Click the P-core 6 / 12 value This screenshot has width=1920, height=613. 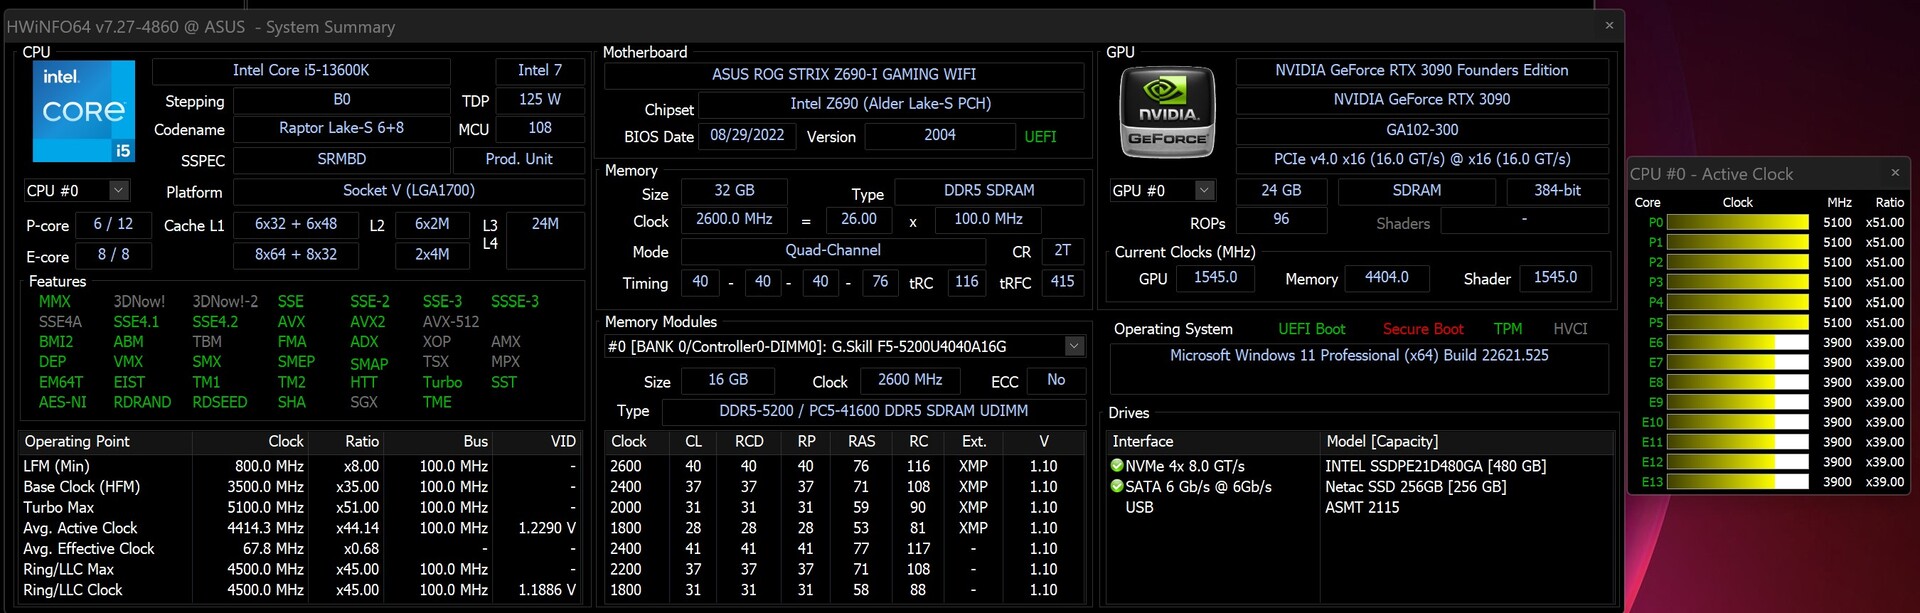pyautogui.click(x=113, y=224)
